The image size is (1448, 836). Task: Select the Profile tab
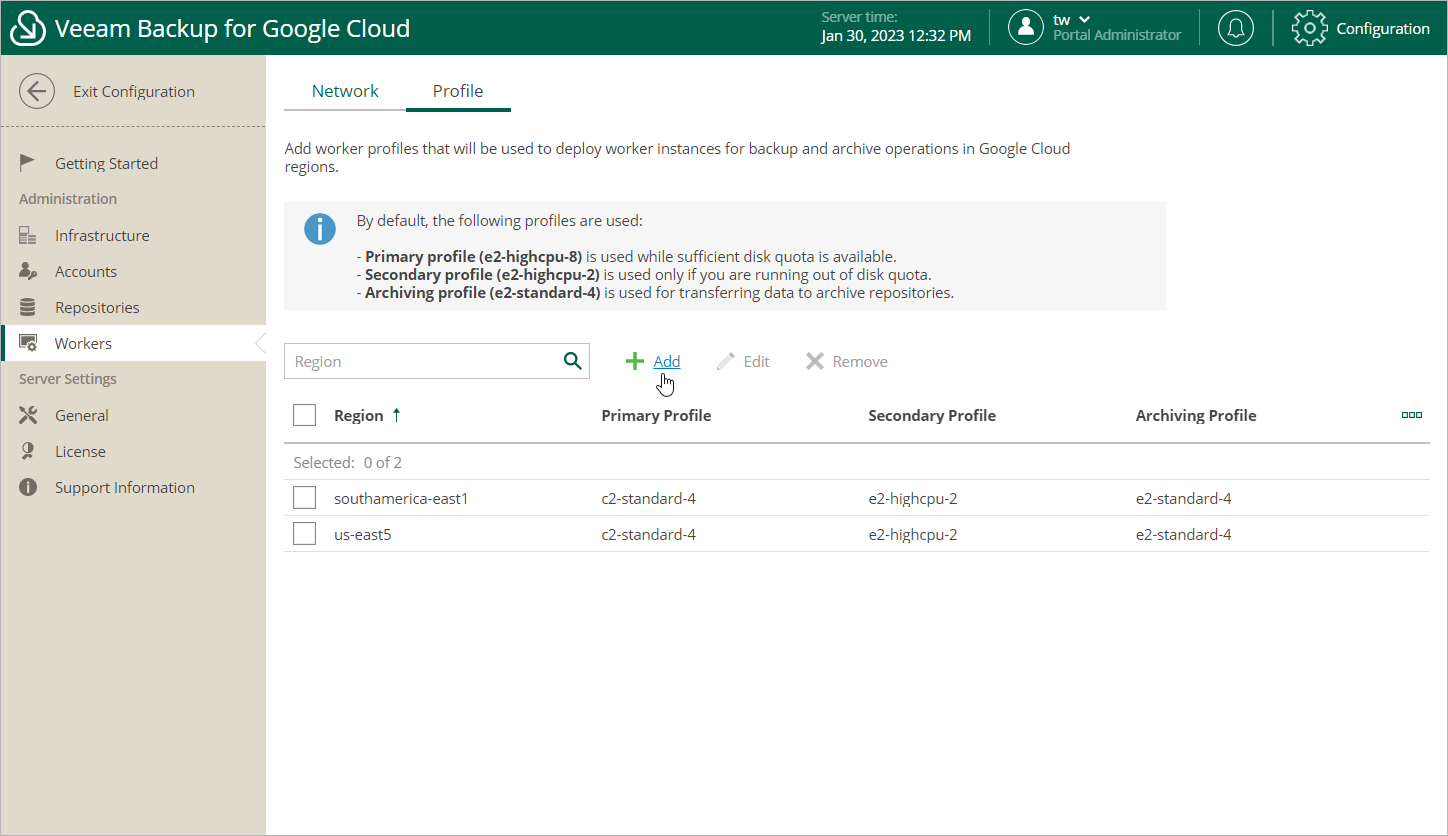(458, 91)
